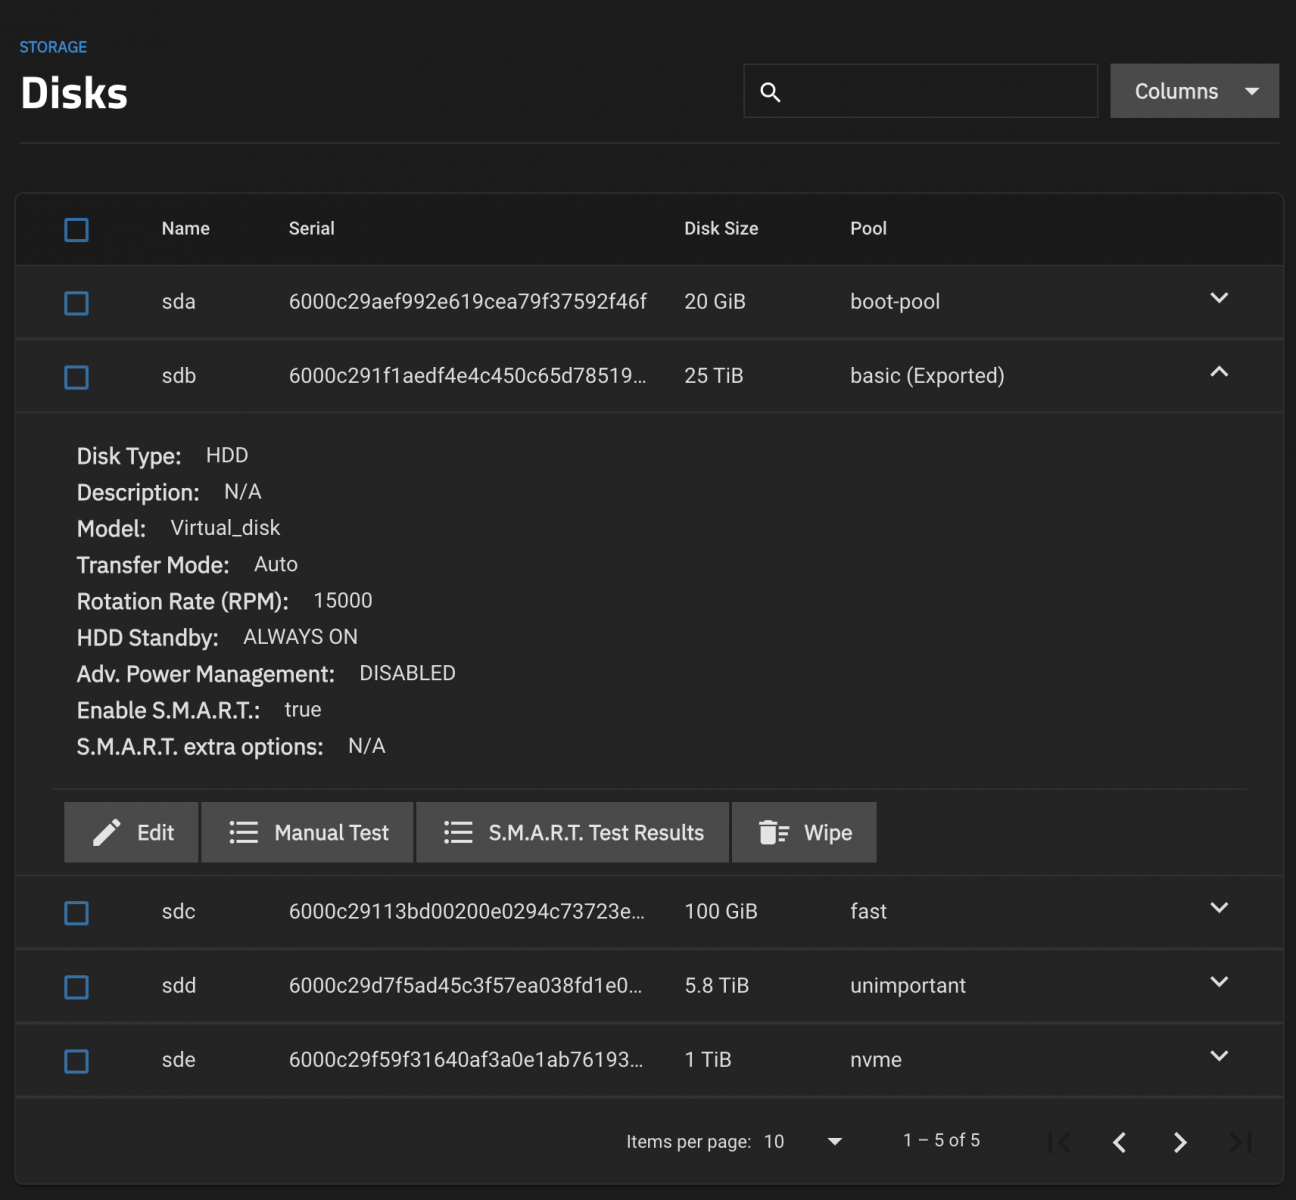
Task: Click the boot-pool pool name
Action: pyautogui.click(x=895, y=302)
